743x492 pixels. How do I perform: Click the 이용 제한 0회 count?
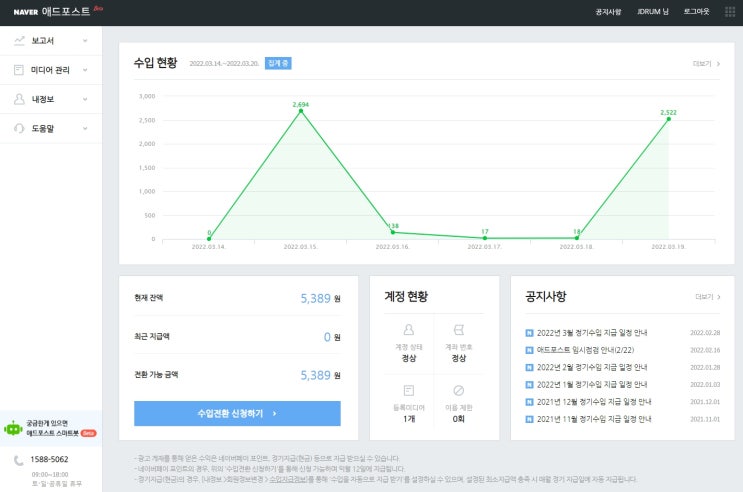(458, 419)
